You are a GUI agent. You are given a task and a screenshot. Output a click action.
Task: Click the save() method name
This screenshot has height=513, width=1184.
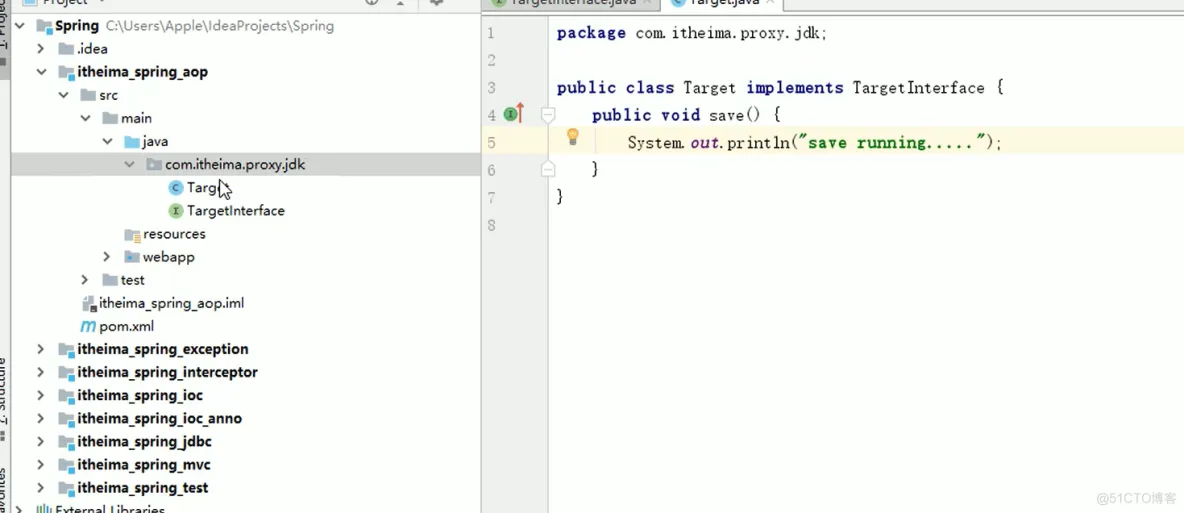(x=727, y=115)
